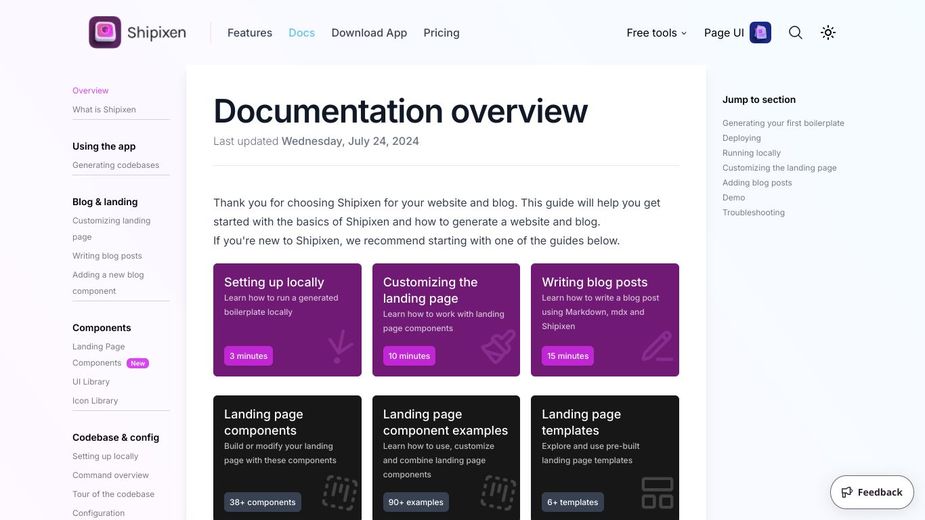The height and width of the screenshot is (520, 925).
Task: Open Command overview sidebar link
Action: click(x=110, y=475)
